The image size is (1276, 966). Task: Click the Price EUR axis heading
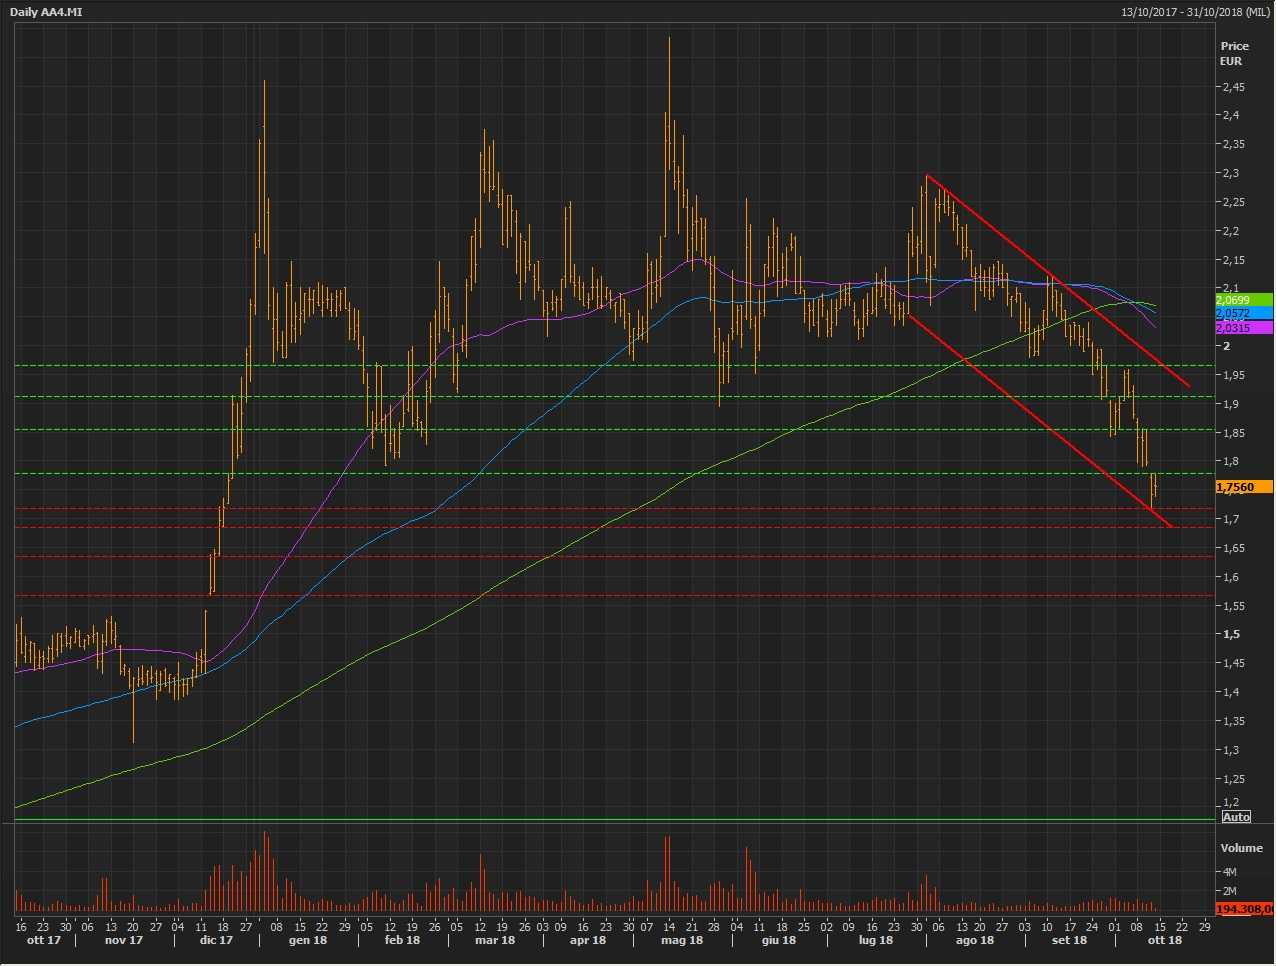click(x=1234, y=53)
